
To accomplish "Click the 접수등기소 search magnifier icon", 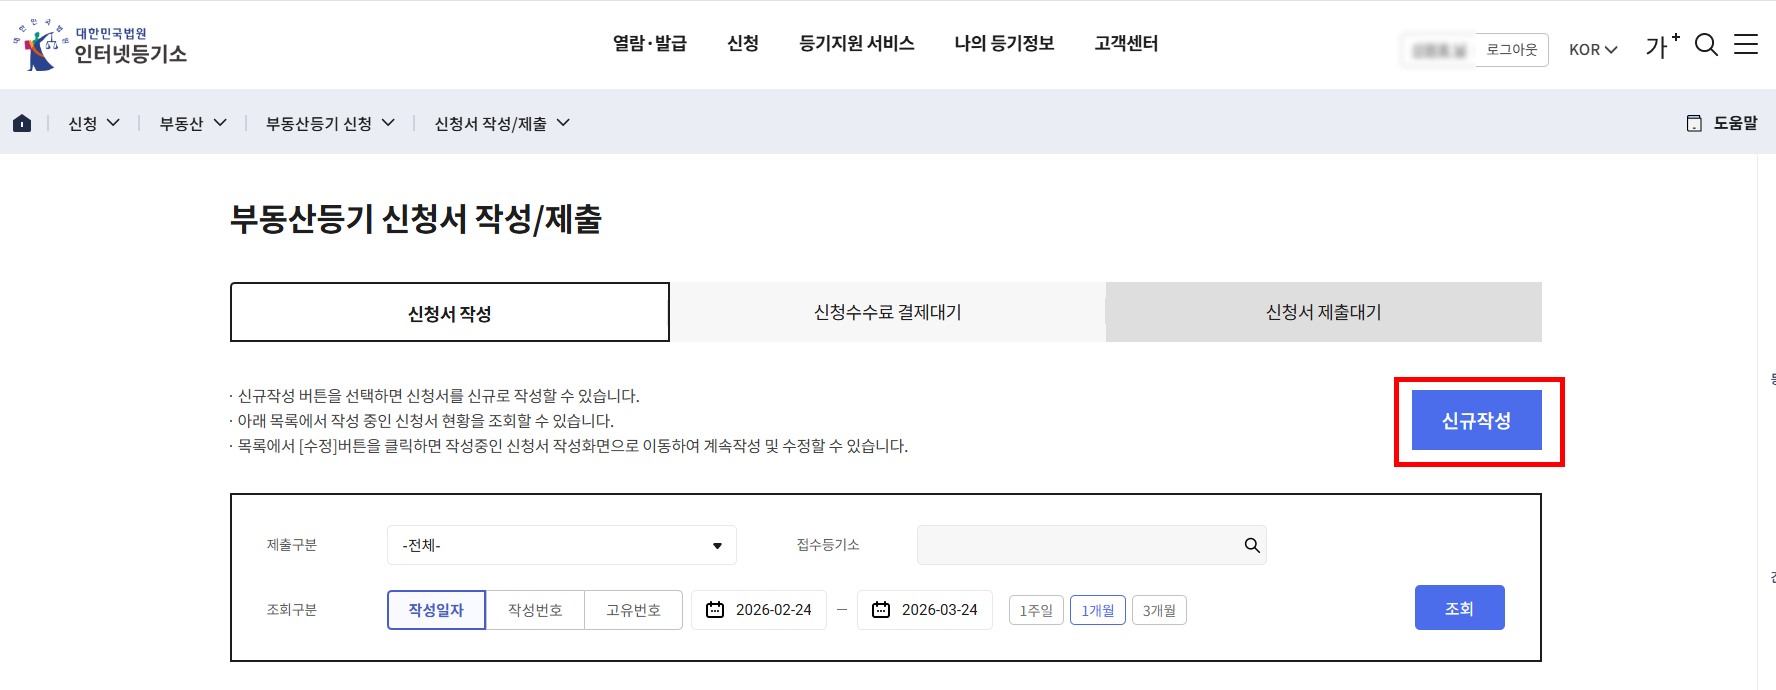I will coord(1251,545).
